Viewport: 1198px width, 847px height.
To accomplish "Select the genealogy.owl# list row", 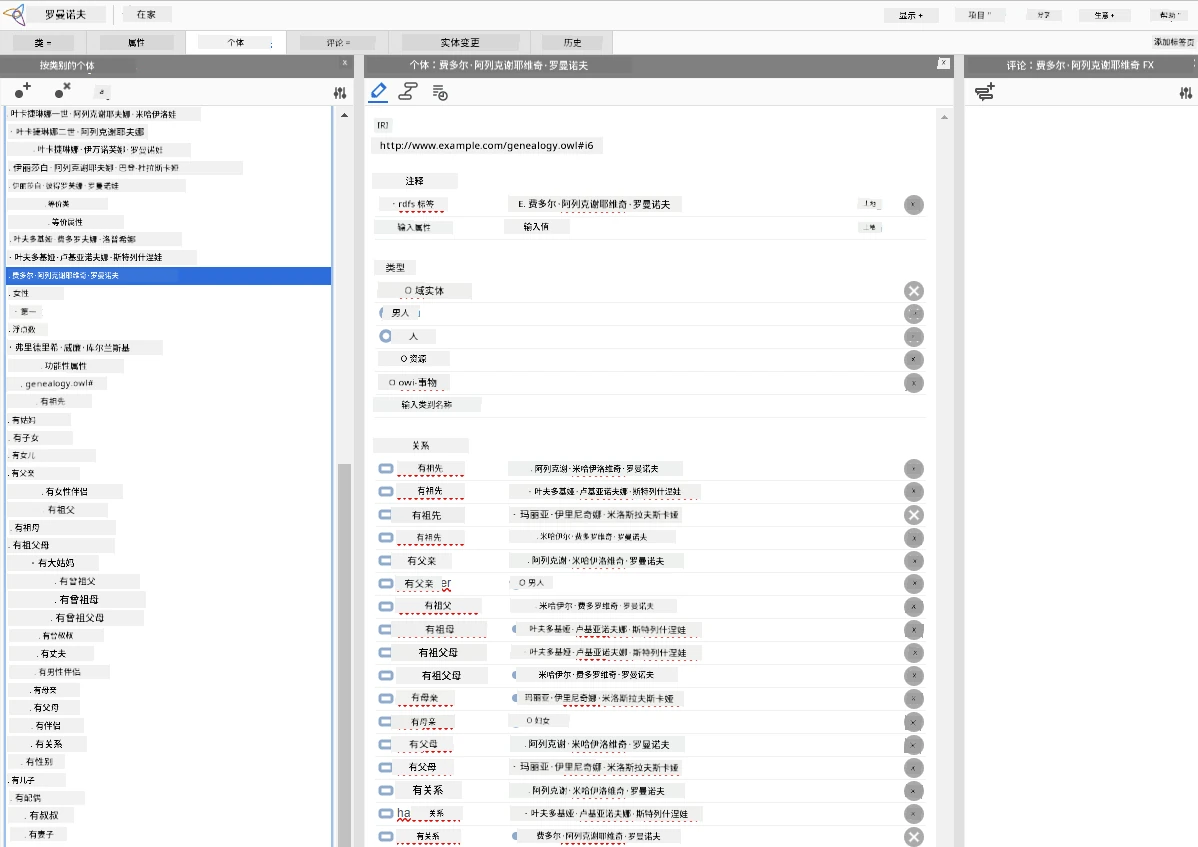I will click(x=59, y=383).
